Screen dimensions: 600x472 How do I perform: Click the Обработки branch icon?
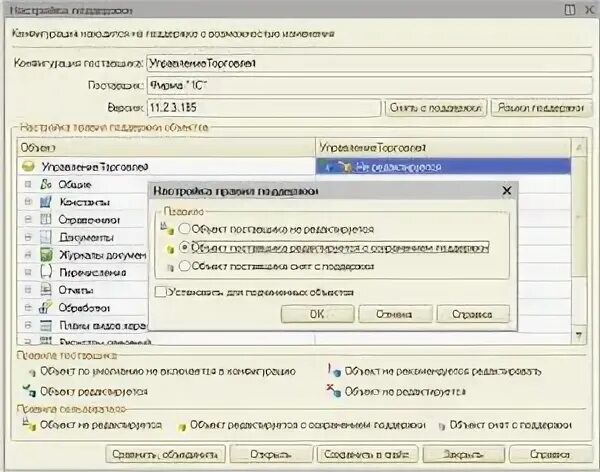46,307
